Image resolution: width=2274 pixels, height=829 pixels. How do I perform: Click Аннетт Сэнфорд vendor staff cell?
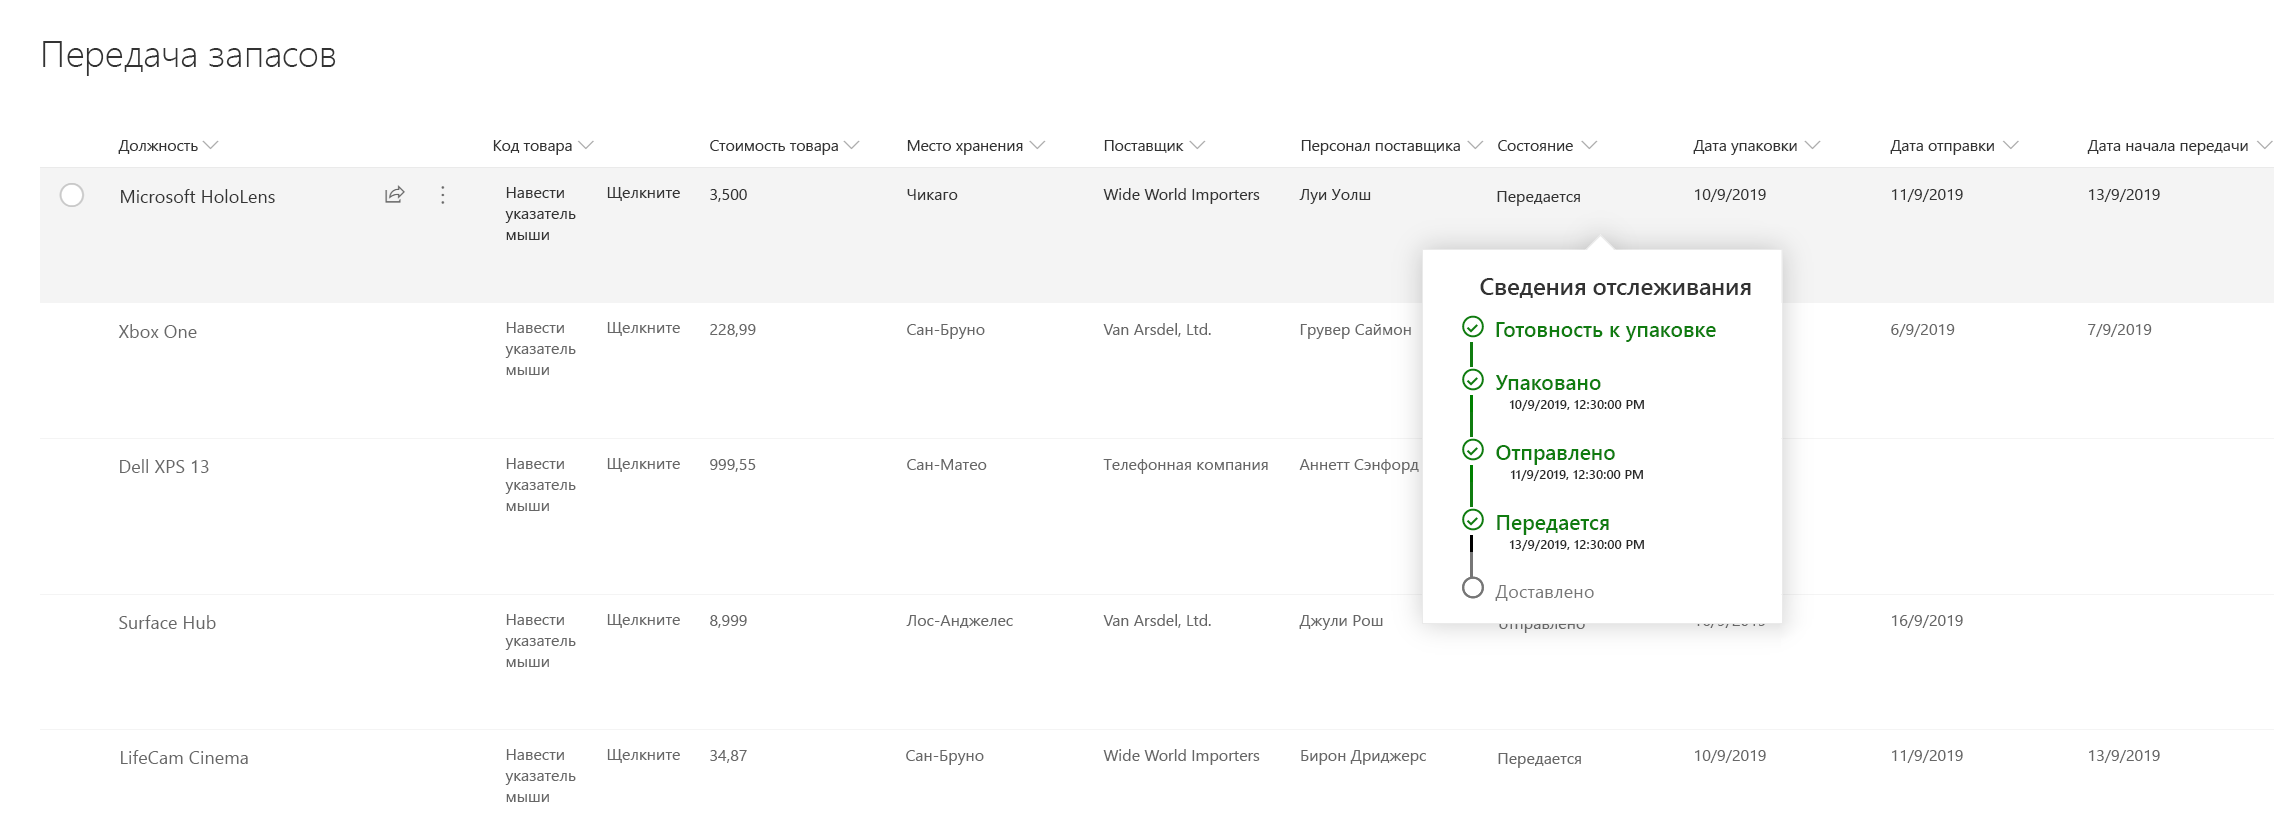pos(1358,465)
